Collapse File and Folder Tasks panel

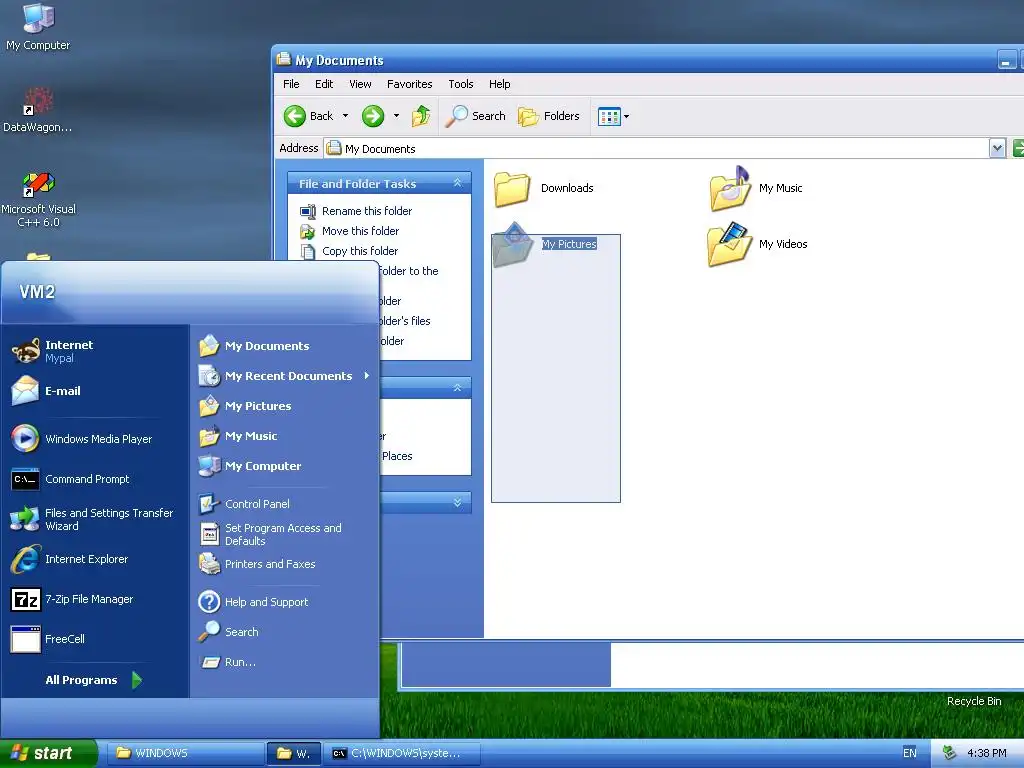pyautogui.click(x=458, y=184)
